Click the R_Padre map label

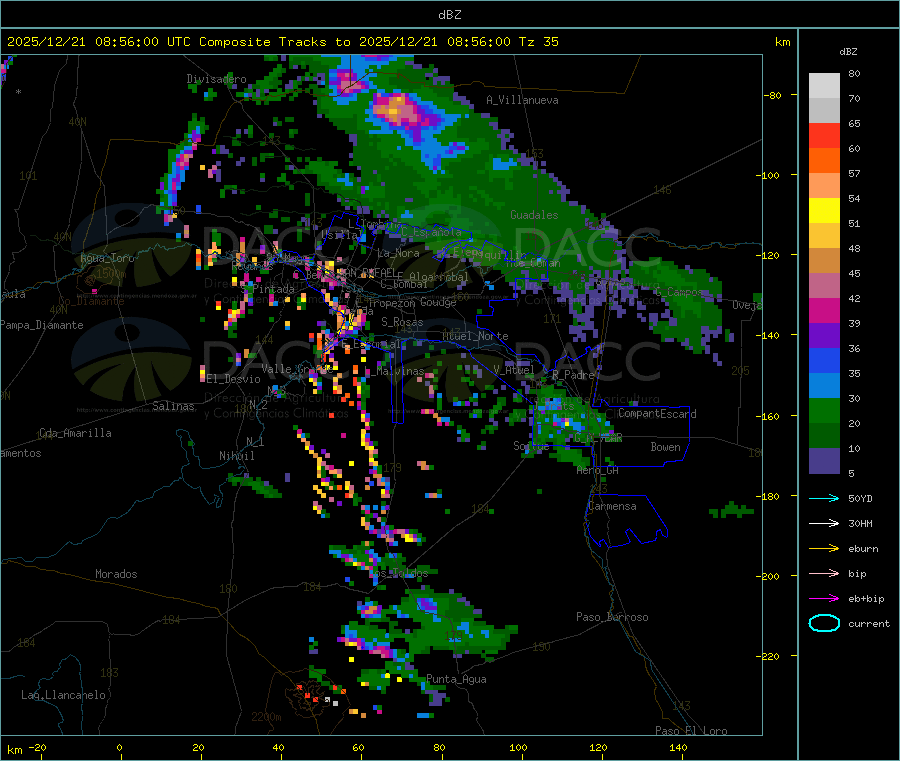(573, 375)
